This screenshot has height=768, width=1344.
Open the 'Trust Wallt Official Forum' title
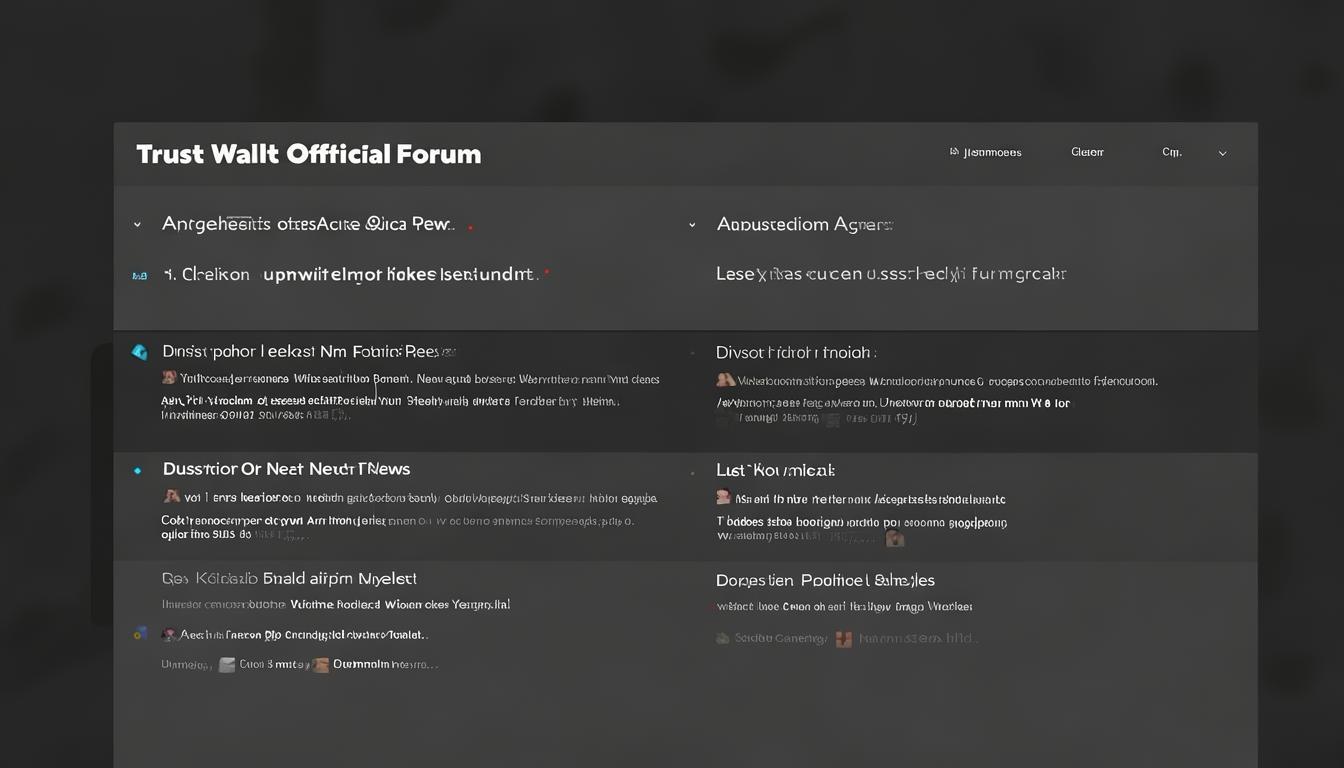pos(308,154)
